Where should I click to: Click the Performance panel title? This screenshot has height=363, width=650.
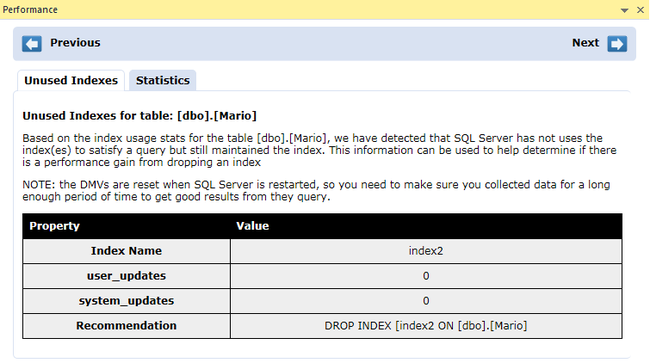30,10
